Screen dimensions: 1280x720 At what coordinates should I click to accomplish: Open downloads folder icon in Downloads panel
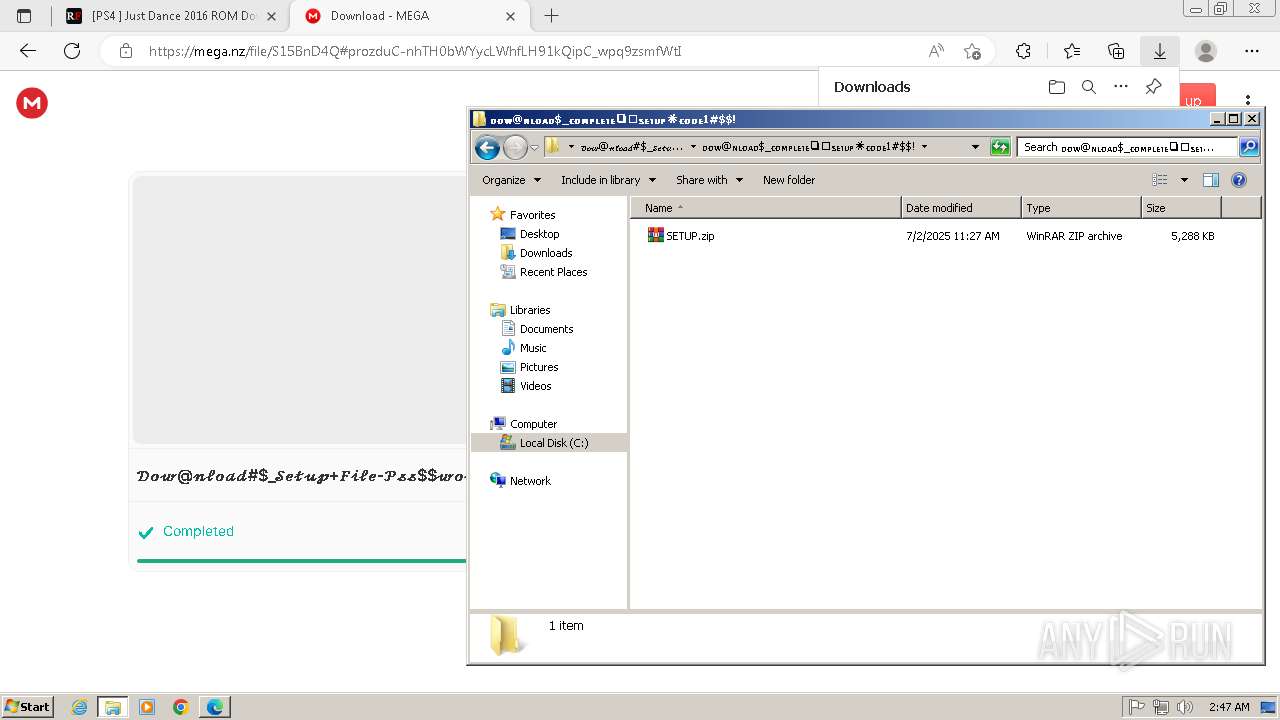(x=1057, y=87)
